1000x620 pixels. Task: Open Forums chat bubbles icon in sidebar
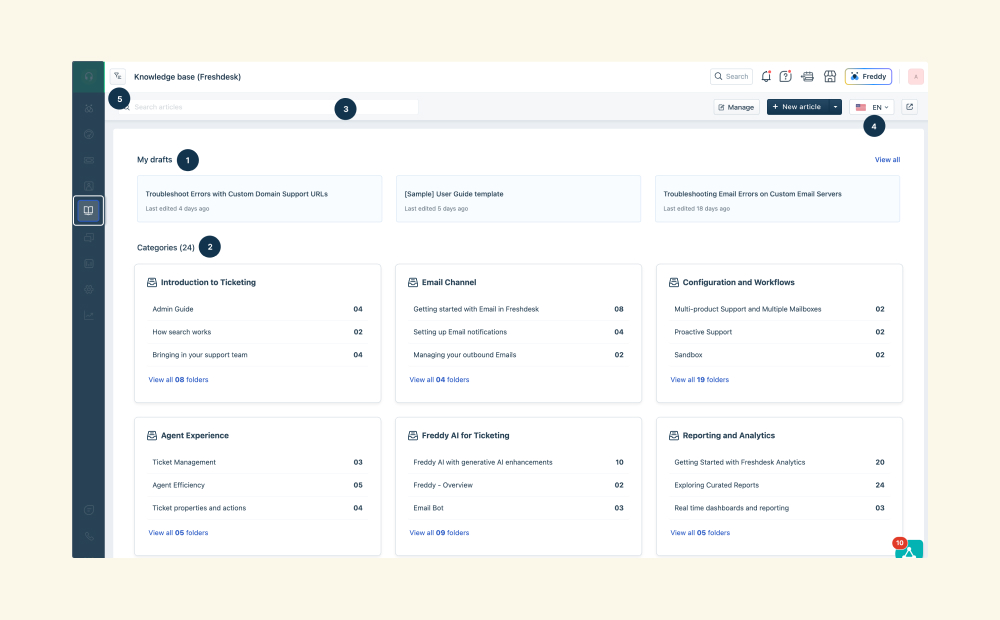click(x=89, y=237)
